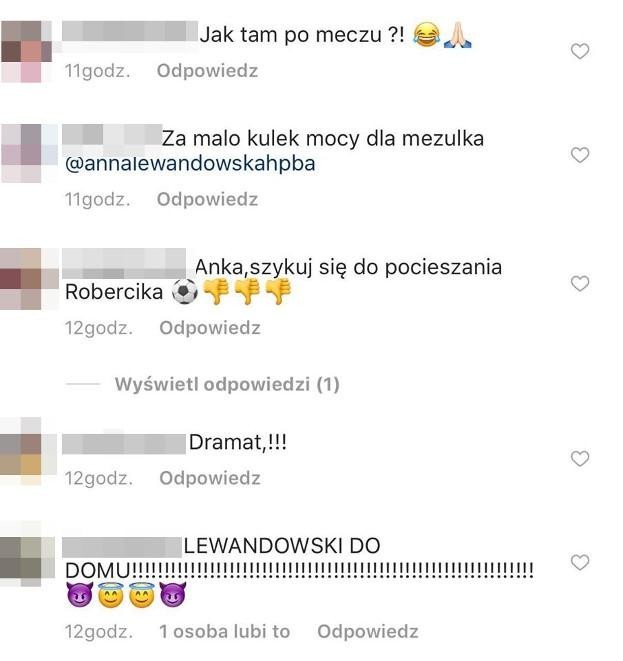This screenshot has width=623, height=661.
Task: View '1 osoba lubi to' likes list
Action: 225,631
